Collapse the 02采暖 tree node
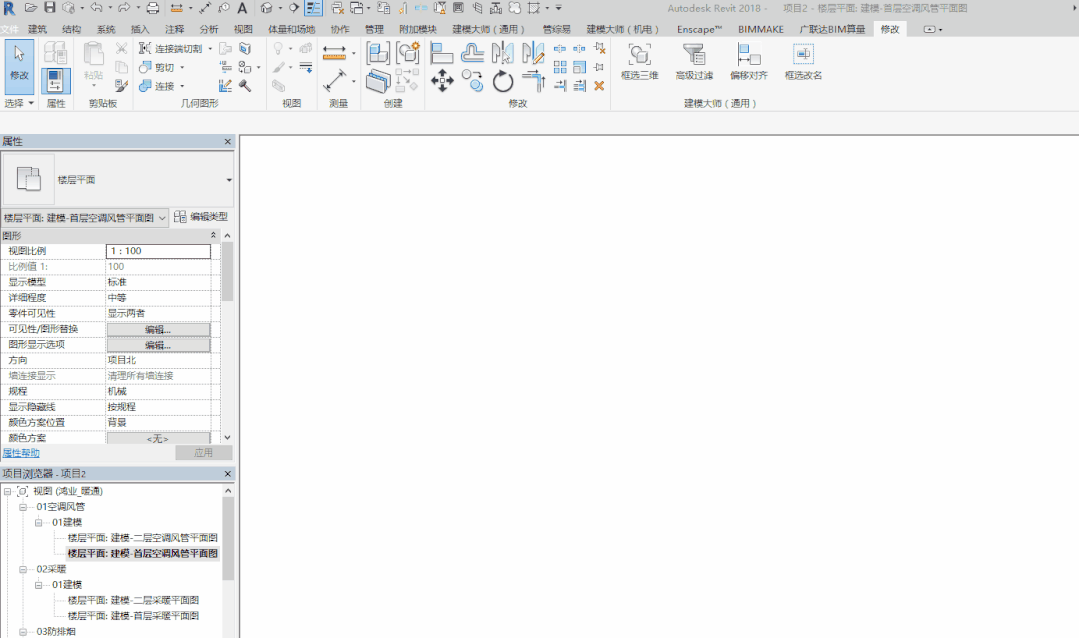1079x638 pixels. point(23,569)
